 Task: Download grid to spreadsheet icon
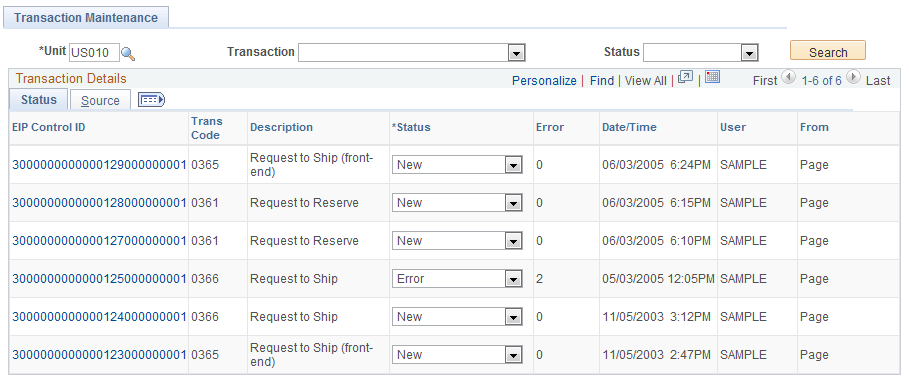[x=712, y=77]
